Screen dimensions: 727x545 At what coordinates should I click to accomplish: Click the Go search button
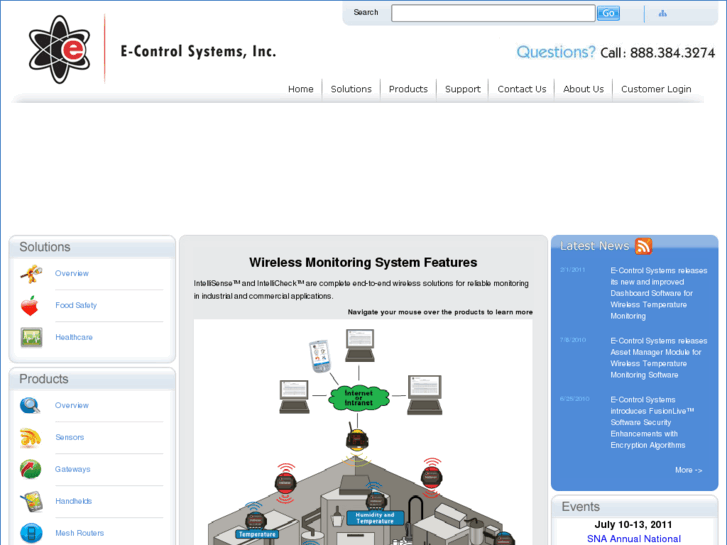(x=608, y=13)
